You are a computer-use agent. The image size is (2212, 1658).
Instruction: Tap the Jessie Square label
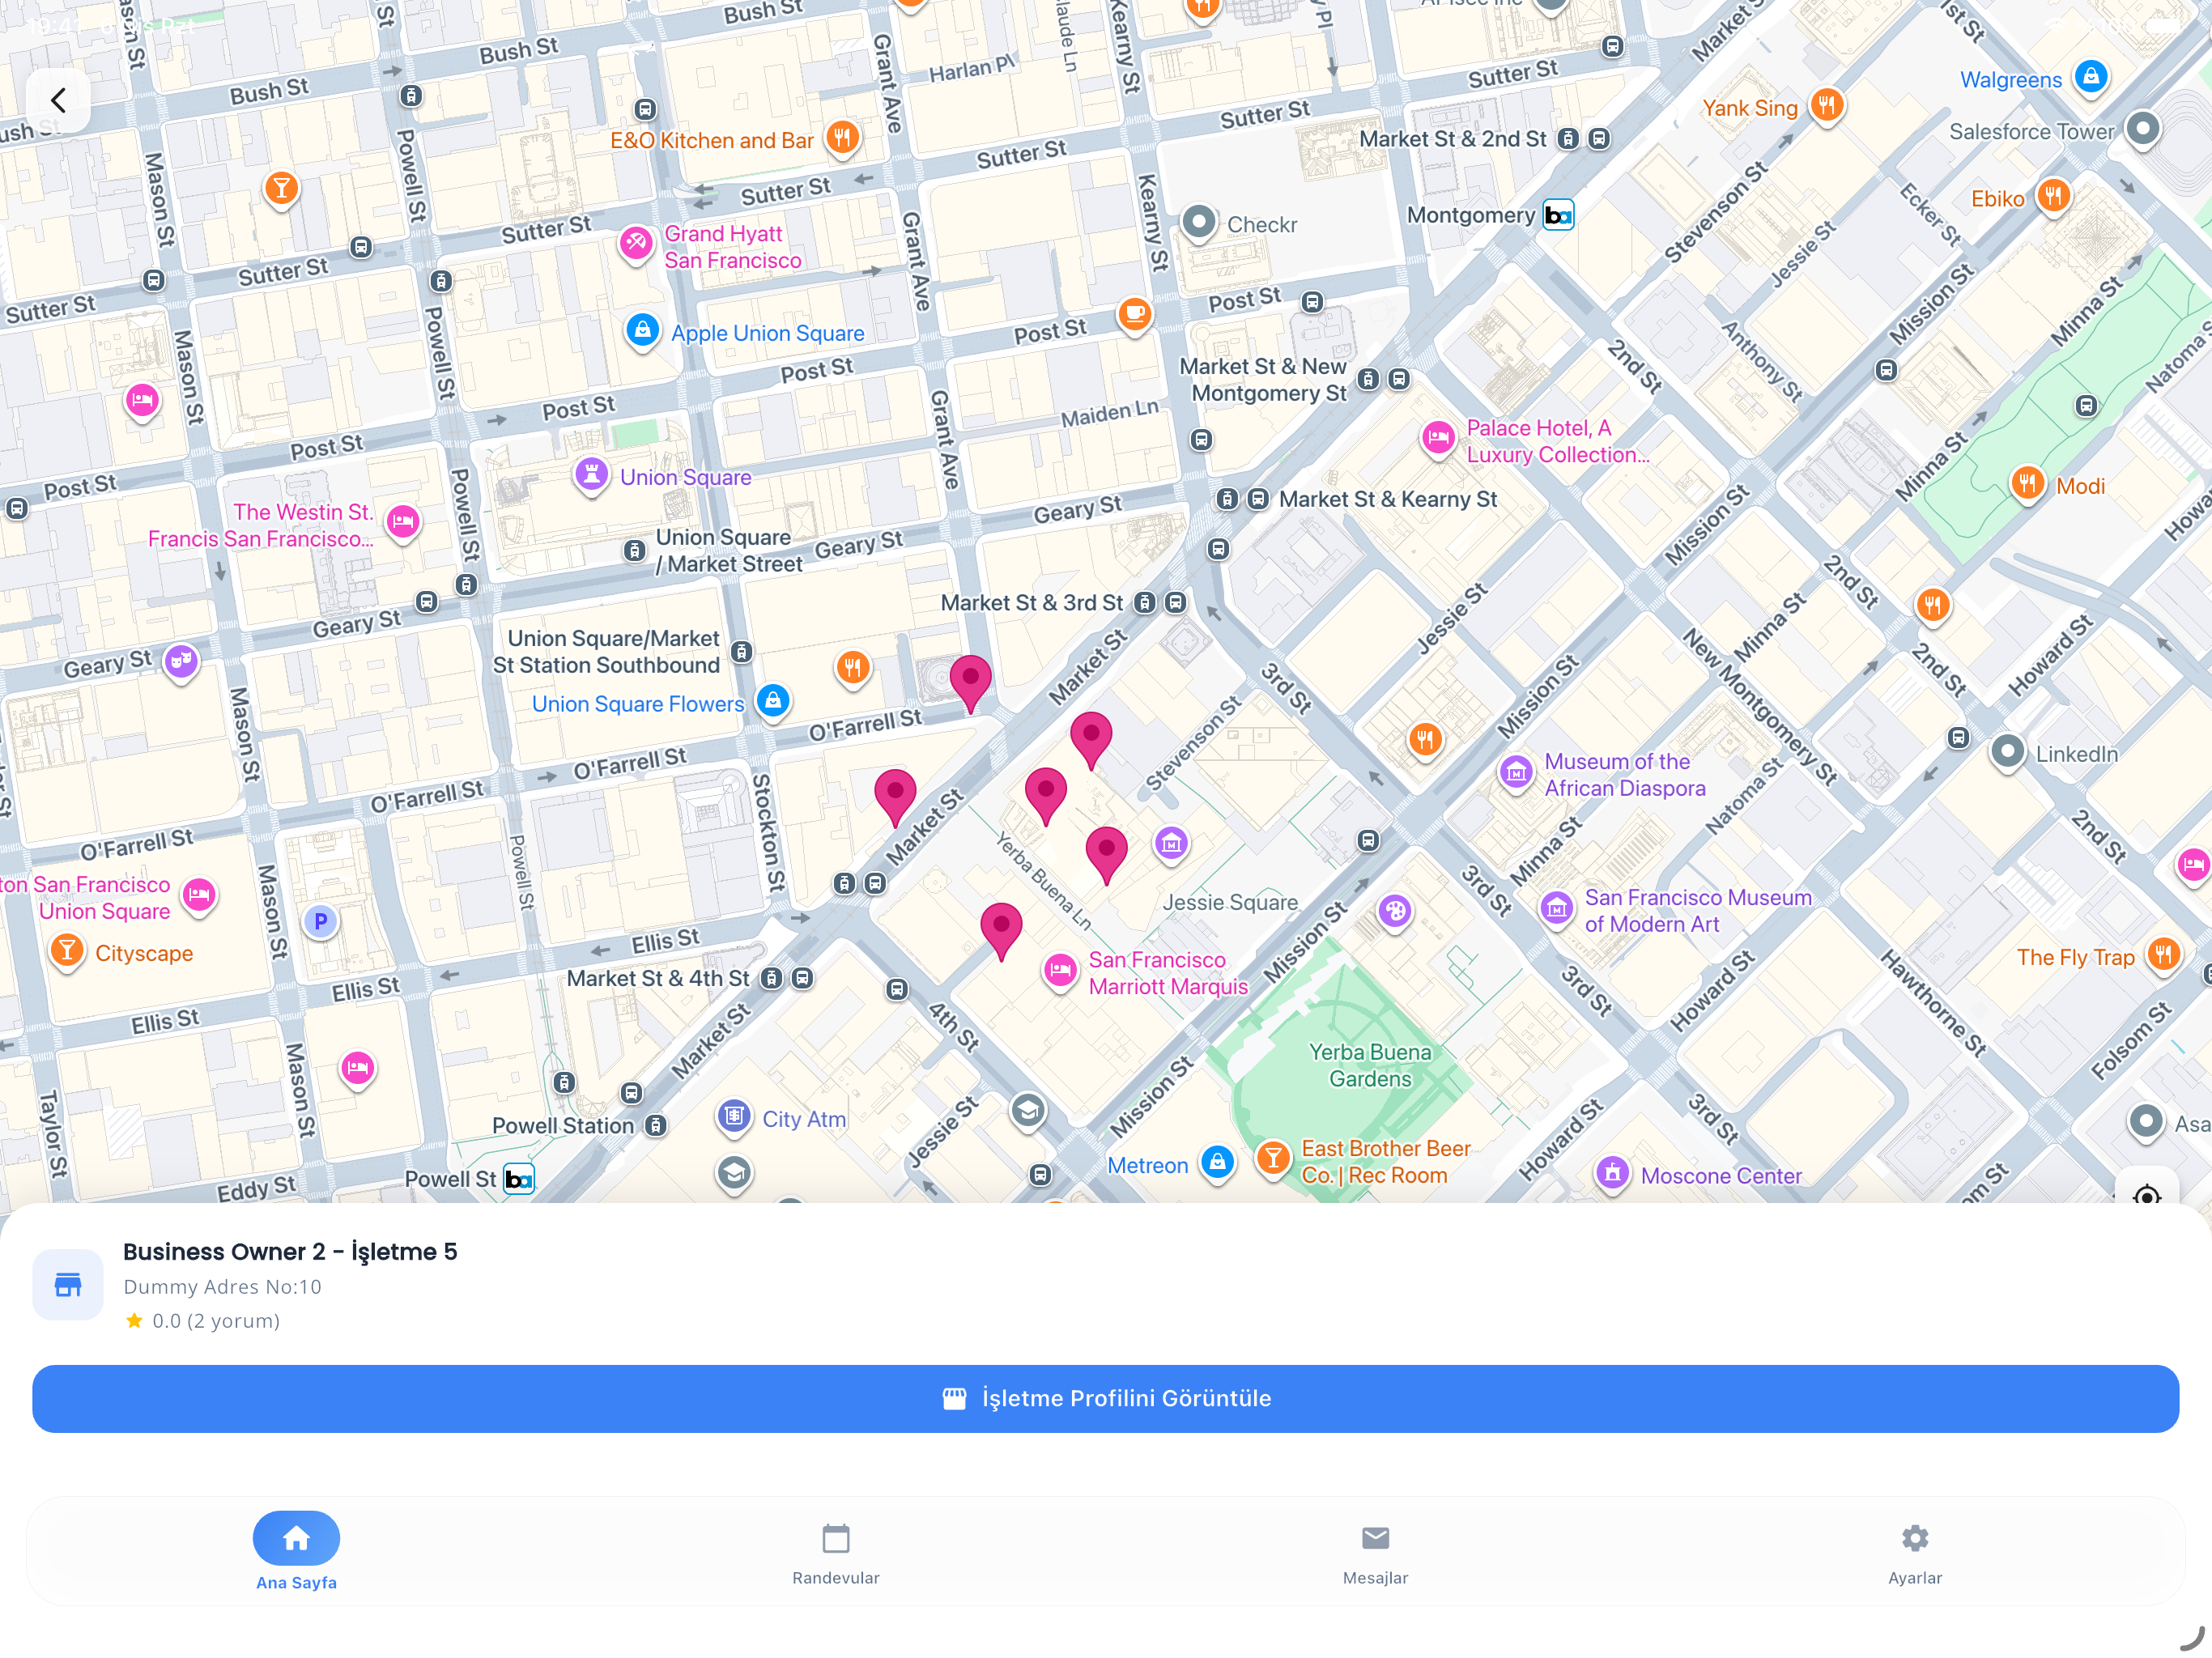(x=1230, y=902)
